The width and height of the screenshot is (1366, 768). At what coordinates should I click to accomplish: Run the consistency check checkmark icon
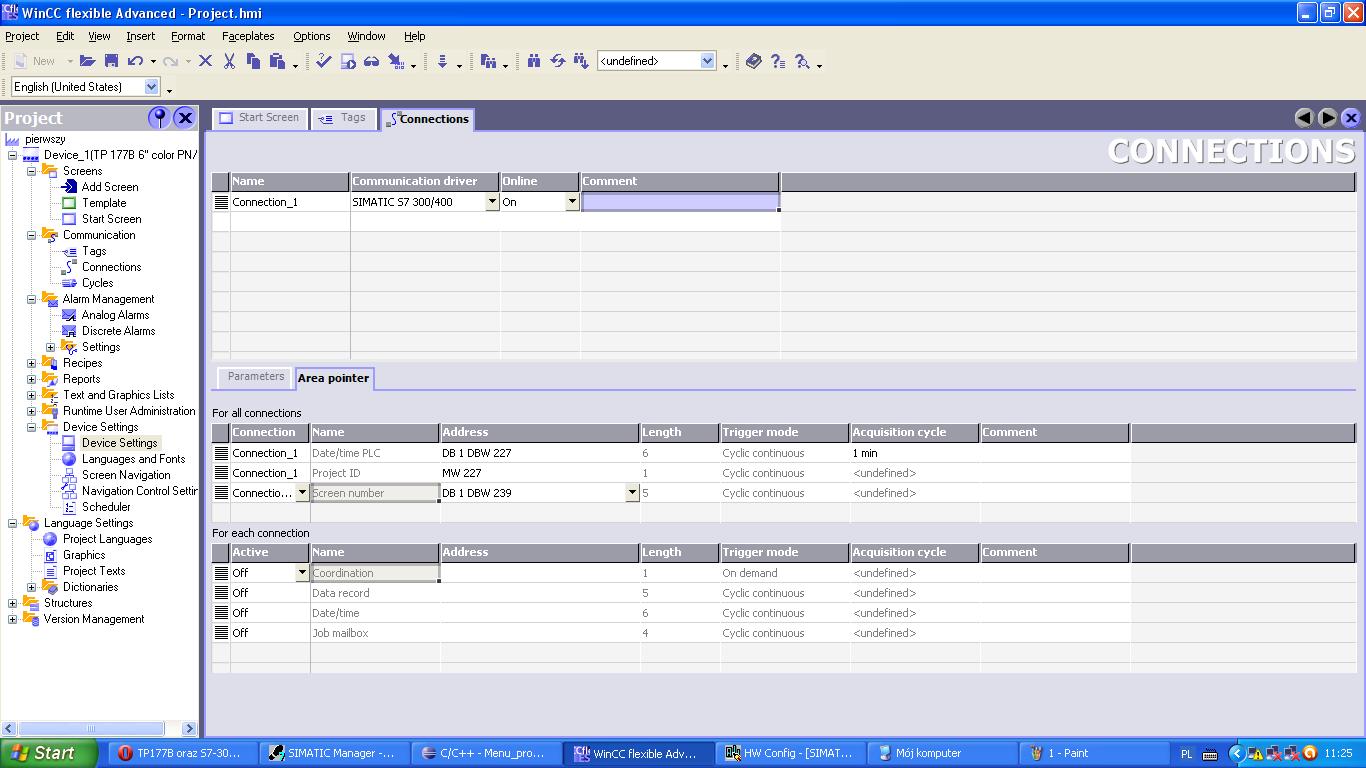point(323,61)
